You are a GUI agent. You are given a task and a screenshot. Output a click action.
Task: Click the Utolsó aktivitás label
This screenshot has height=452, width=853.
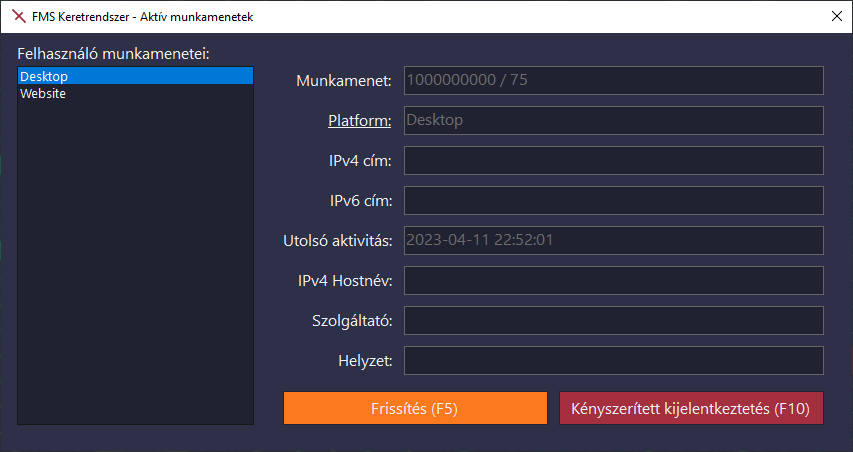tap(338, 241)
